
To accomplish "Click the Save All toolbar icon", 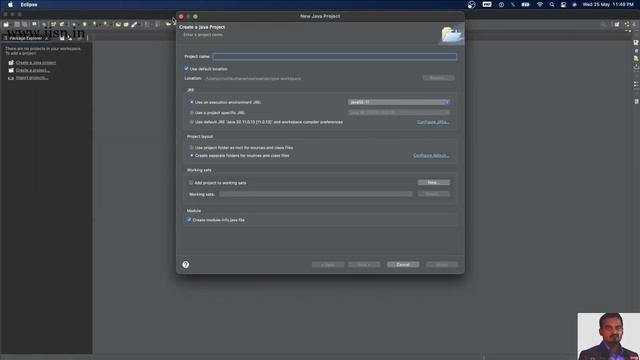I will [x=24, y=24].
